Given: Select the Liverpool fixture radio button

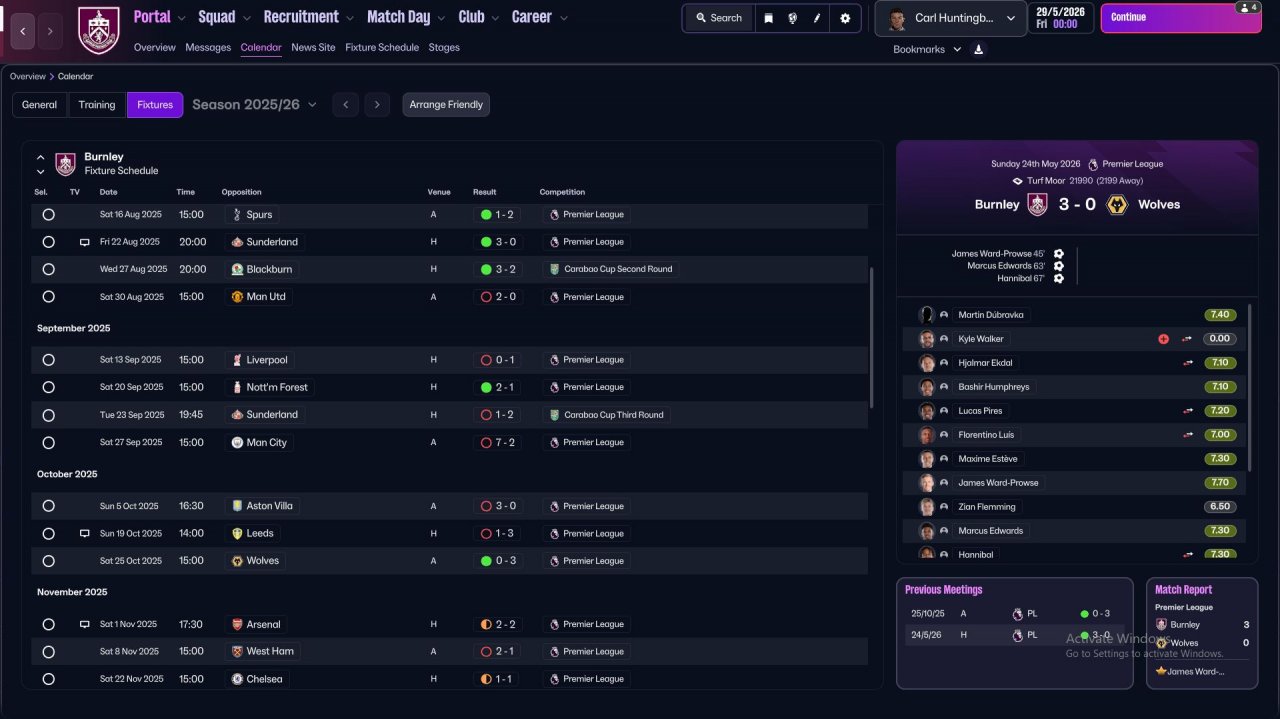Looking at the screenshot, I should click(48, 360).
